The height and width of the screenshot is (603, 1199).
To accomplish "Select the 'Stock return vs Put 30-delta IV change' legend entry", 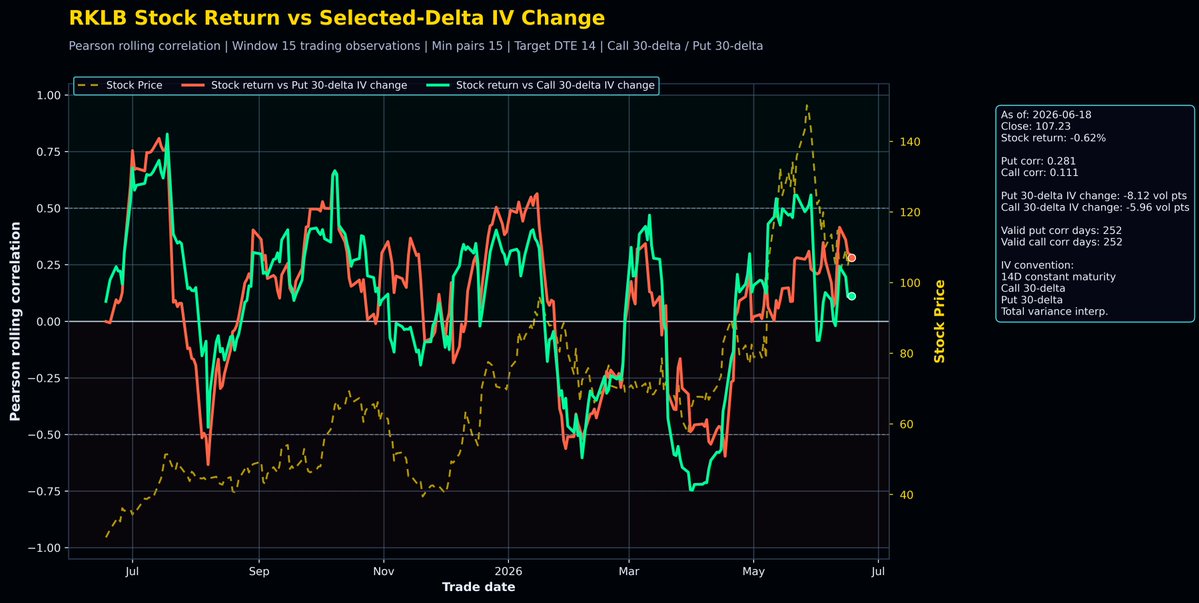I will click(294, 86).
